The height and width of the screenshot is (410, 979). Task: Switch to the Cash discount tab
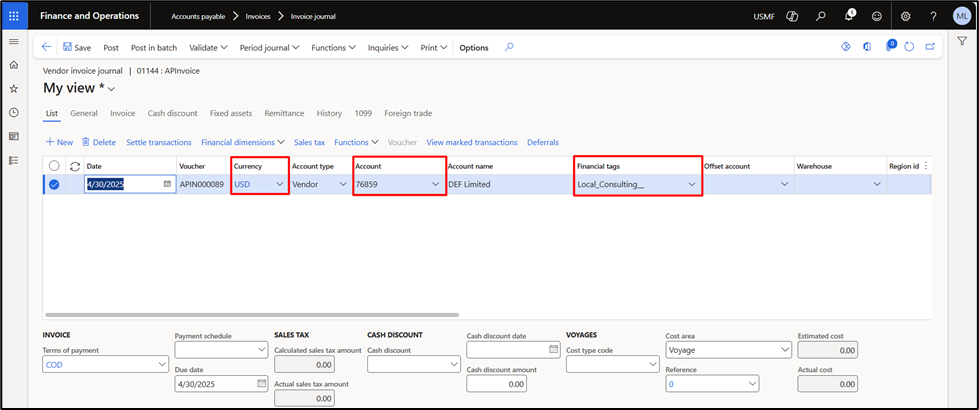click(172, 113)
